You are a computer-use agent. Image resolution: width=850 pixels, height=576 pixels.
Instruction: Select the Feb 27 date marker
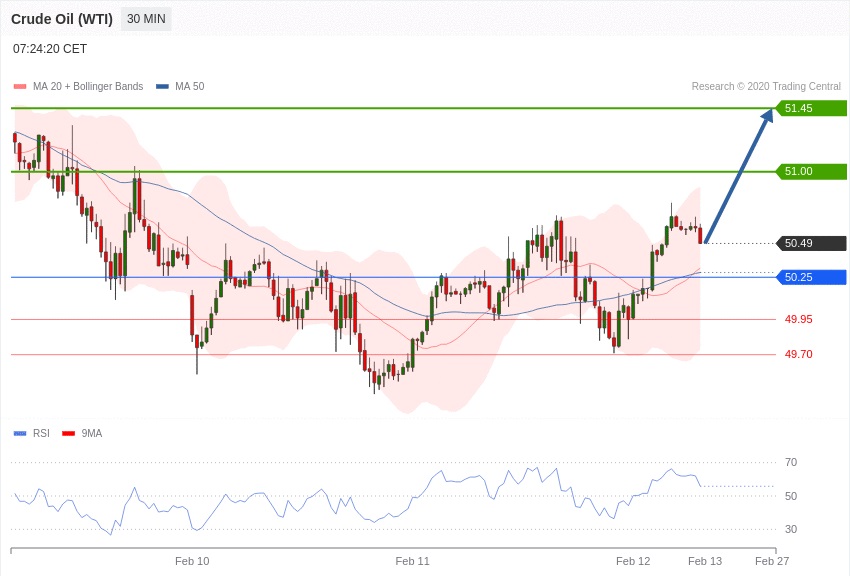pyautogui.click(x=772, y=561)
